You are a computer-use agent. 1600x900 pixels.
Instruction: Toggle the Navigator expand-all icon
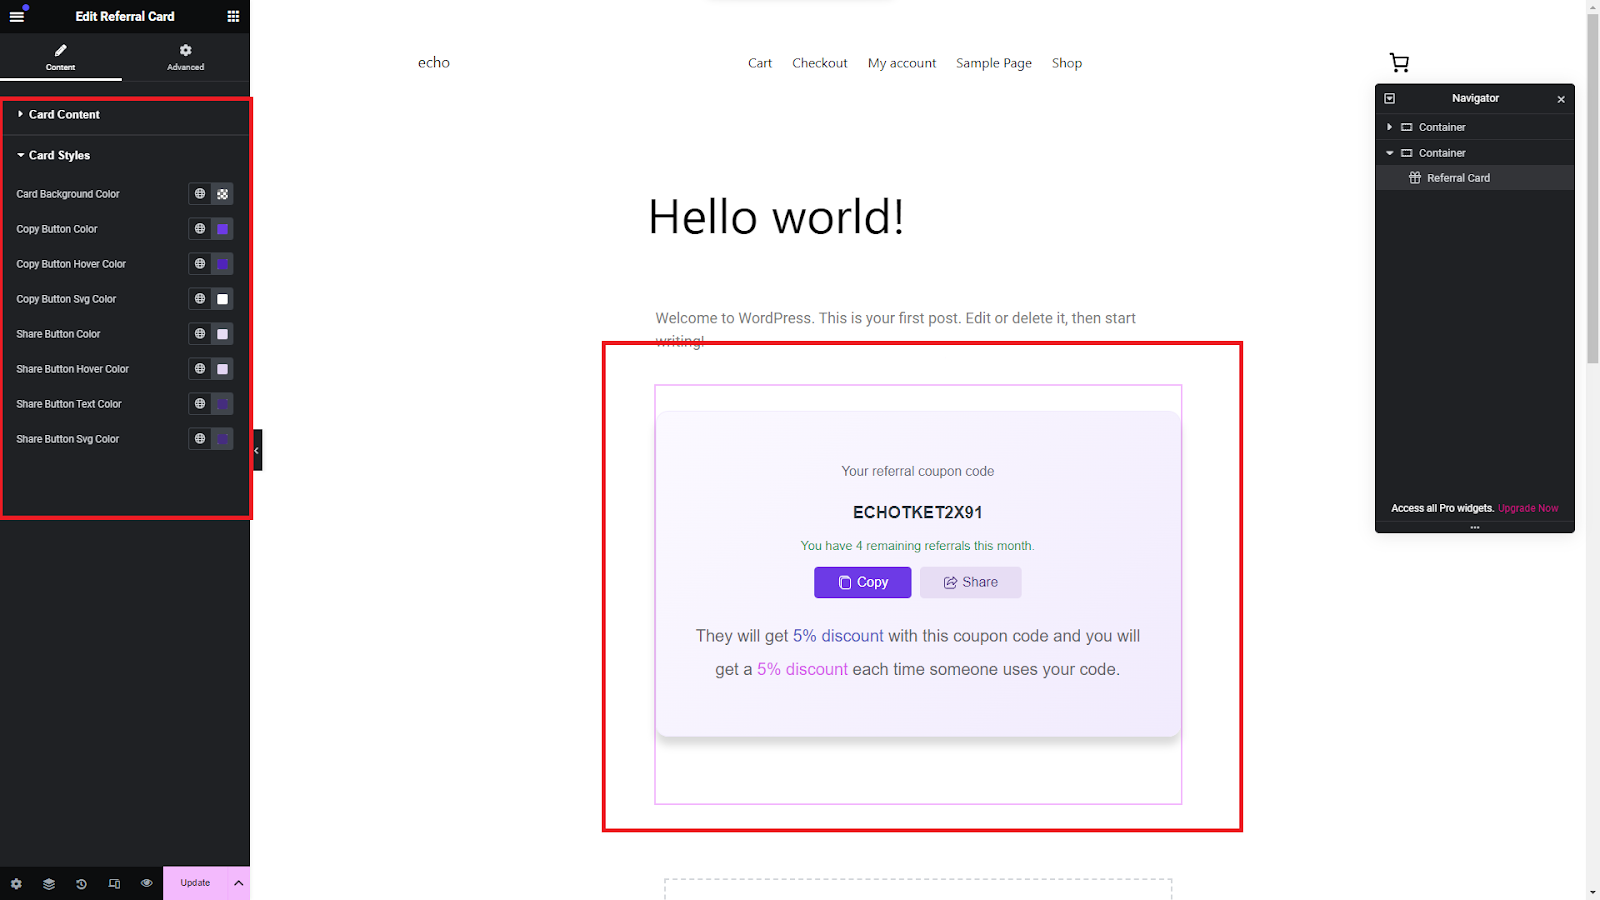[x=1389, y=98]
